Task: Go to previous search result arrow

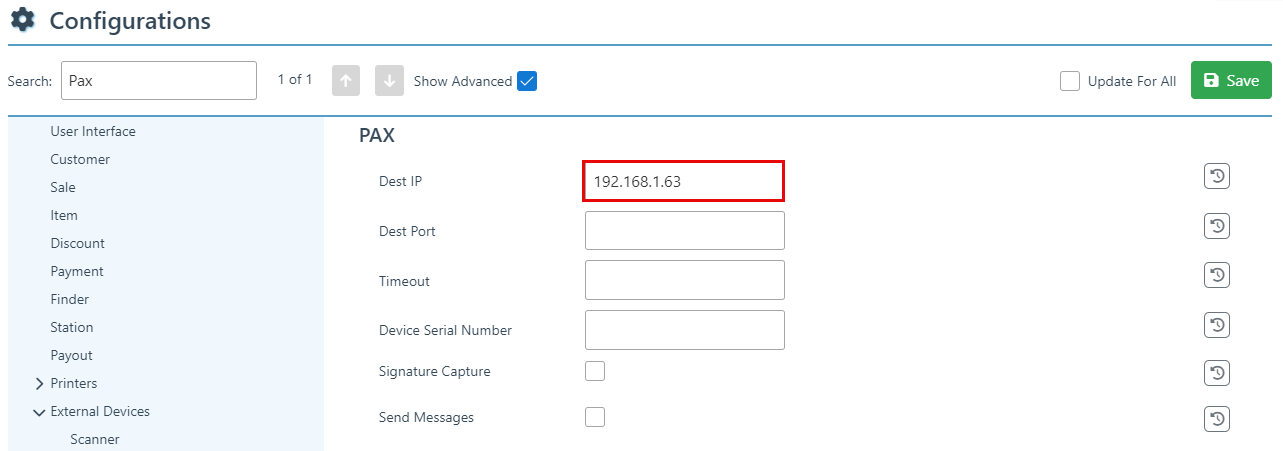Action: [346, 81]
